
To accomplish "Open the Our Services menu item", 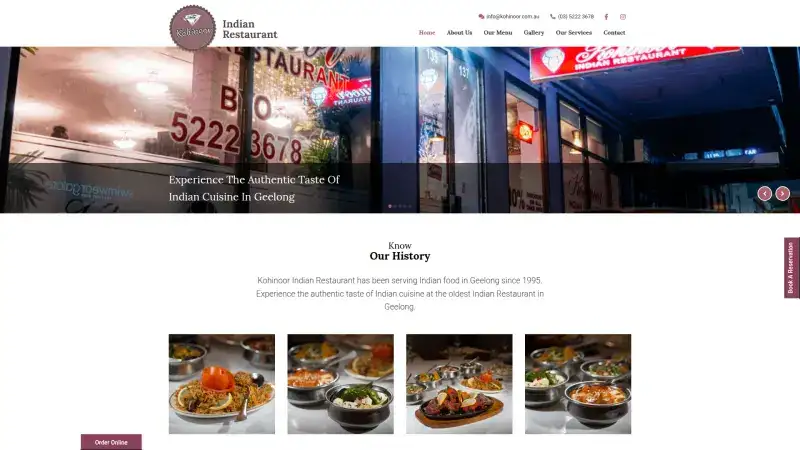I will [573, 33].
